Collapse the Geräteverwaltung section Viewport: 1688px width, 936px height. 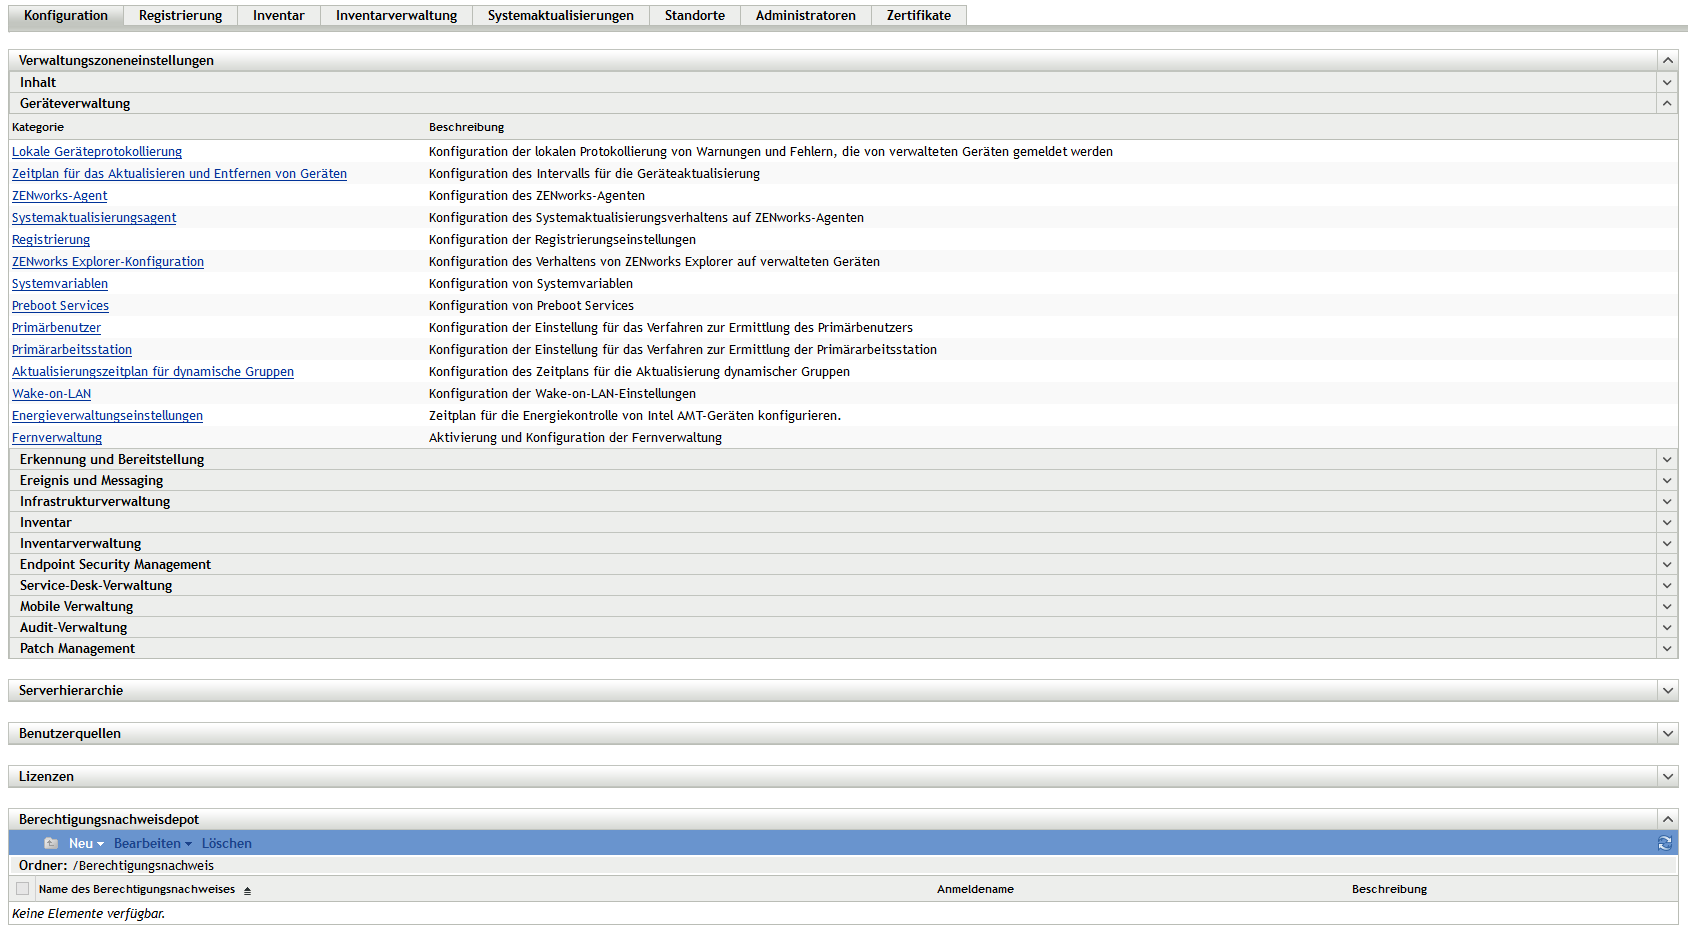[1667, 103]
